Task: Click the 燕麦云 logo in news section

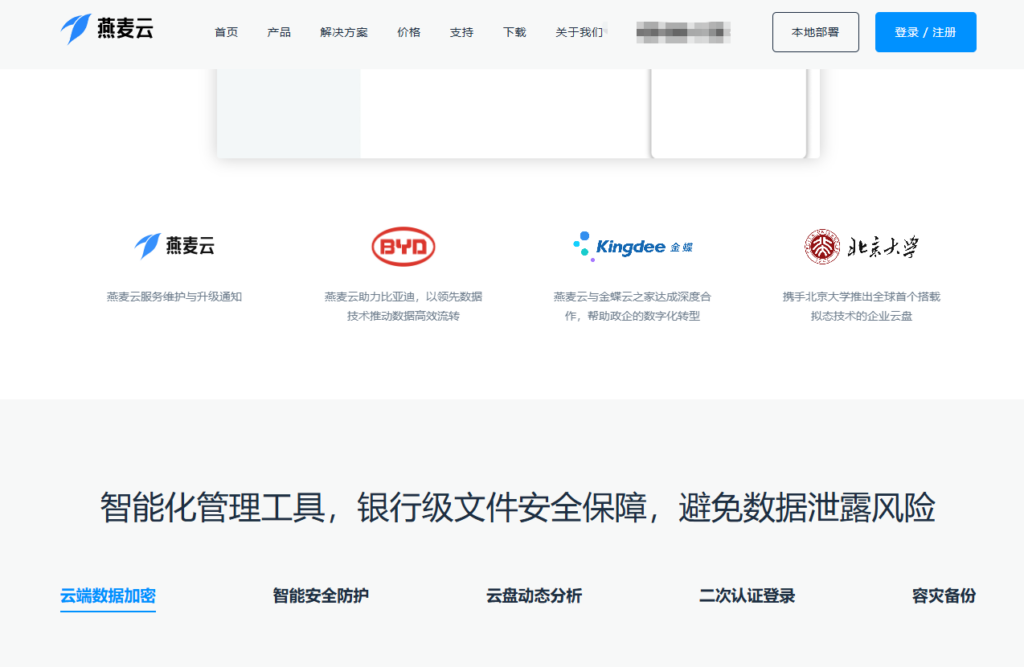Action: click(x=174, y=246)
